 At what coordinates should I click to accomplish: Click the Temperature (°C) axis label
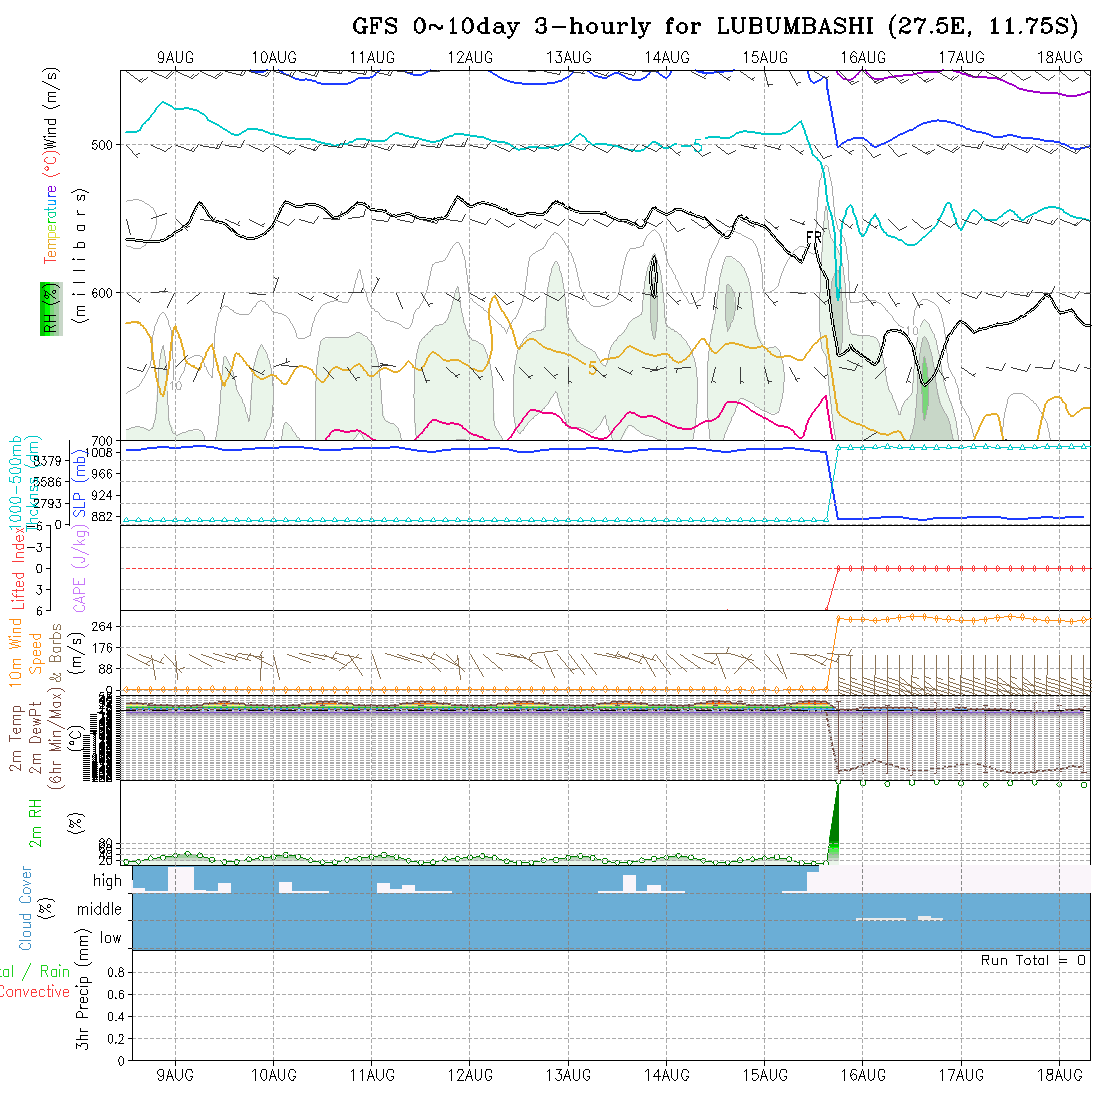click(x=50, y=208)
